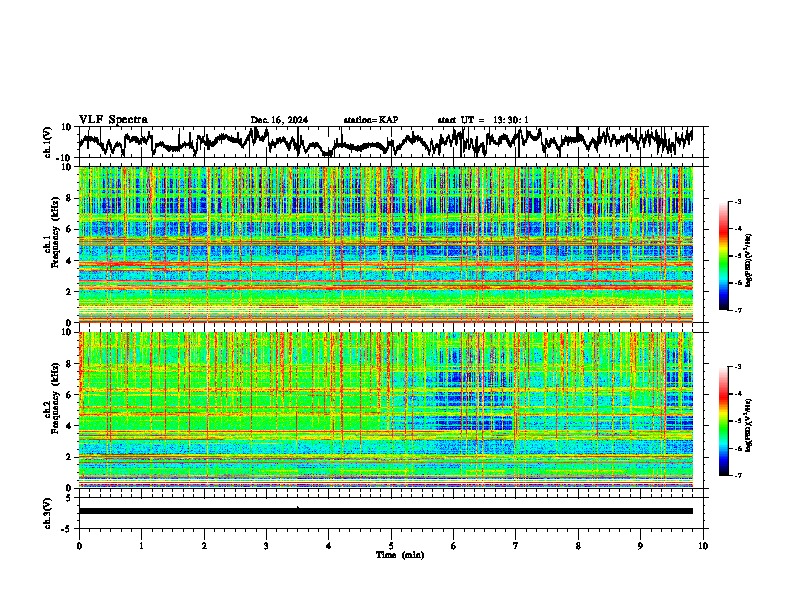Click time axis tick label 1

(x=141, y=546)
